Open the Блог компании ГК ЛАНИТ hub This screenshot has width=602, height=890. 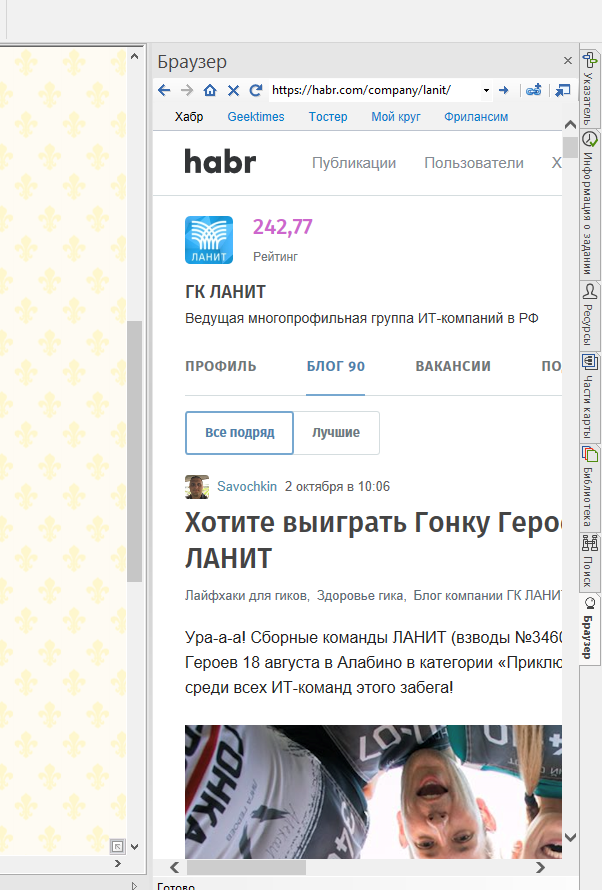point(487,595)
